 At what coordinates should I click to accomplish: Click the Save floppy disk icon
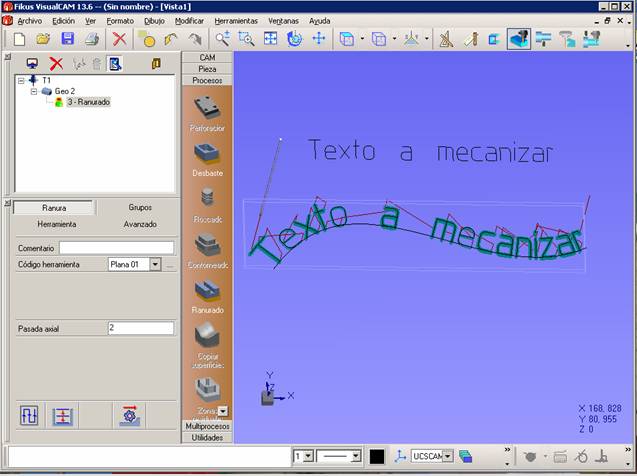(68, 39)
